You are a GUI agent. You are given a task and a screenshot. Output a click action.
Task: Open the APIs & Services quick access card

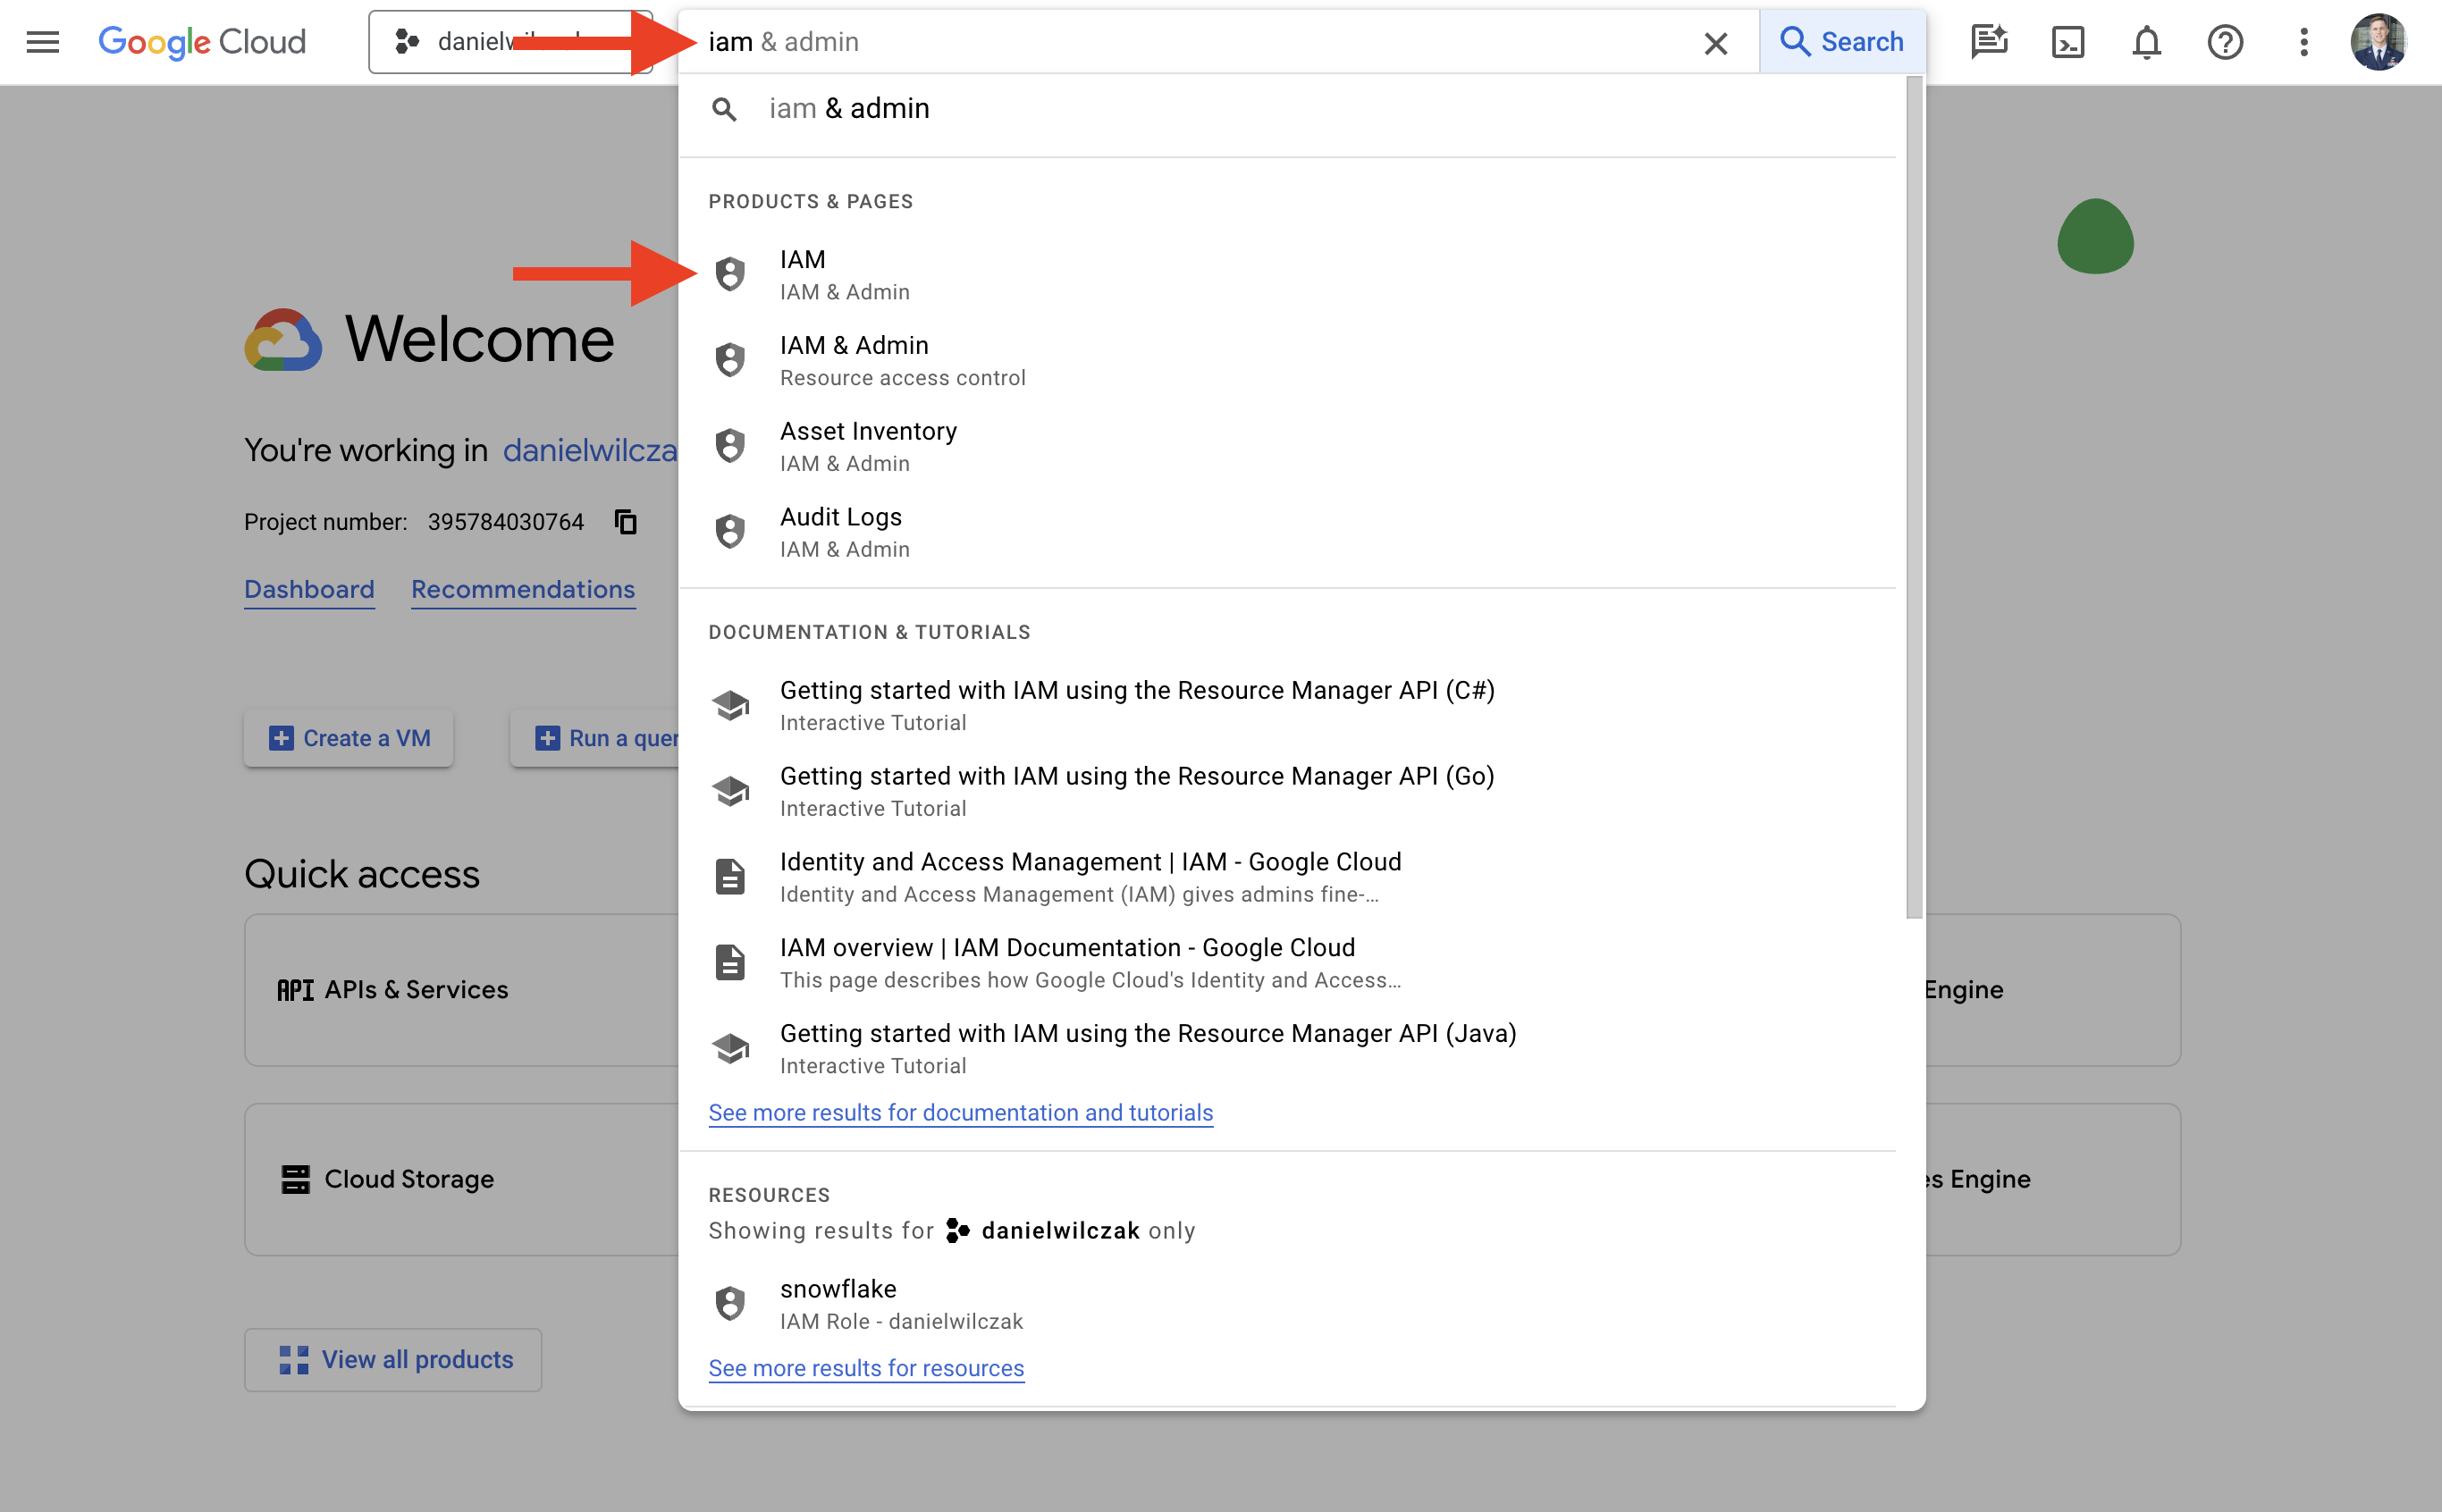[462, 990]
